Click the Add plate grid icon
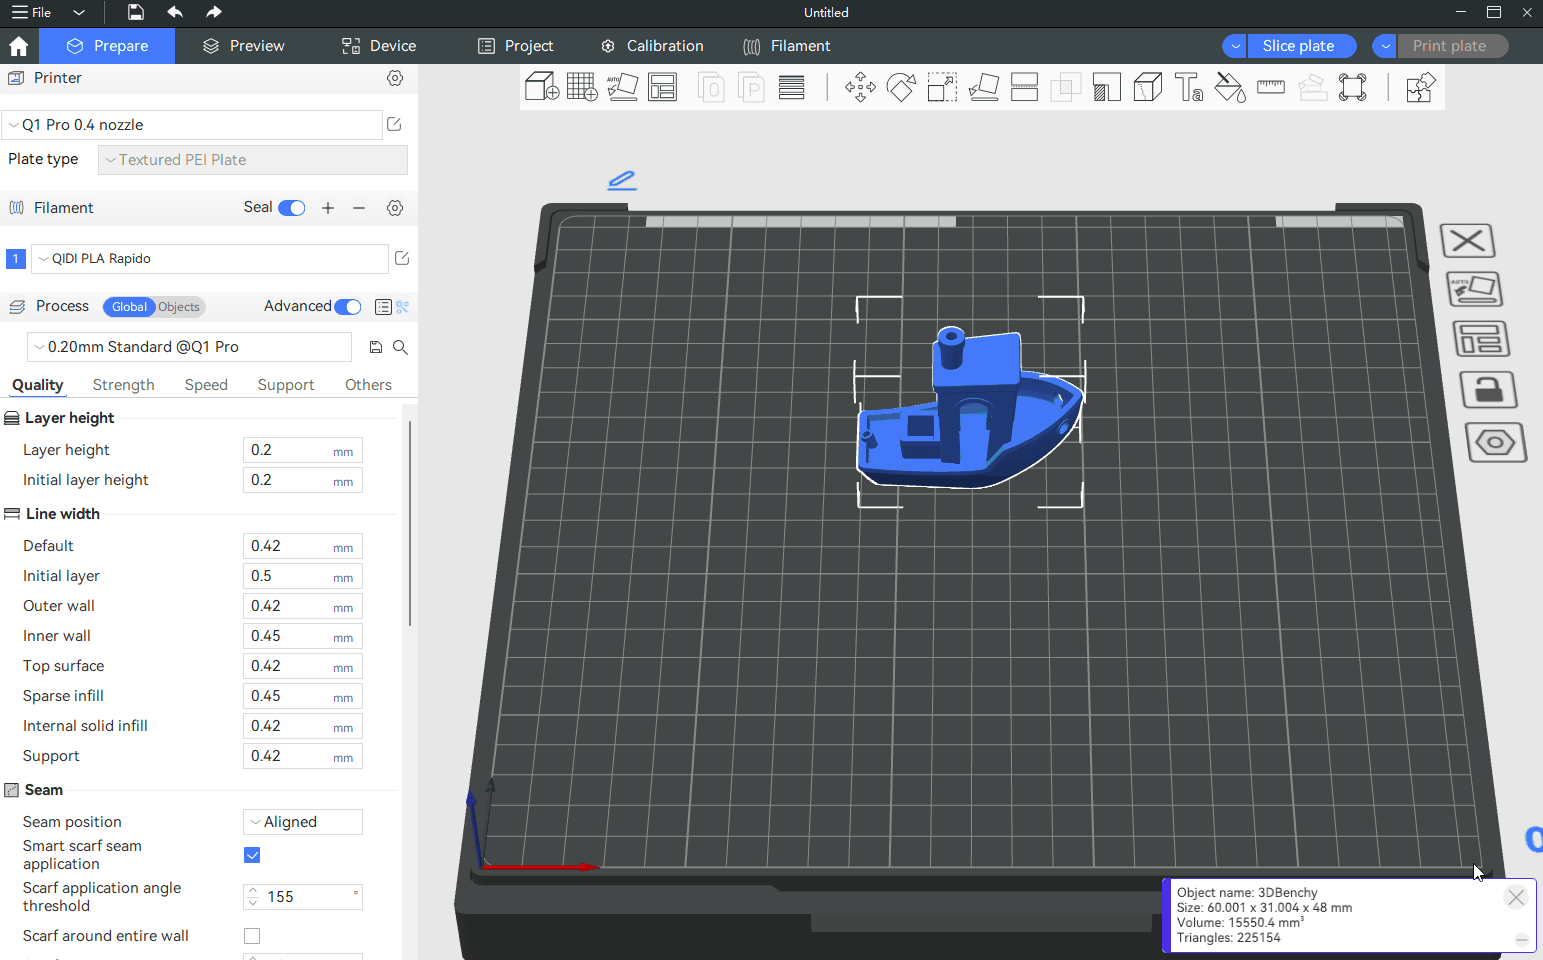 pos(581,87)
